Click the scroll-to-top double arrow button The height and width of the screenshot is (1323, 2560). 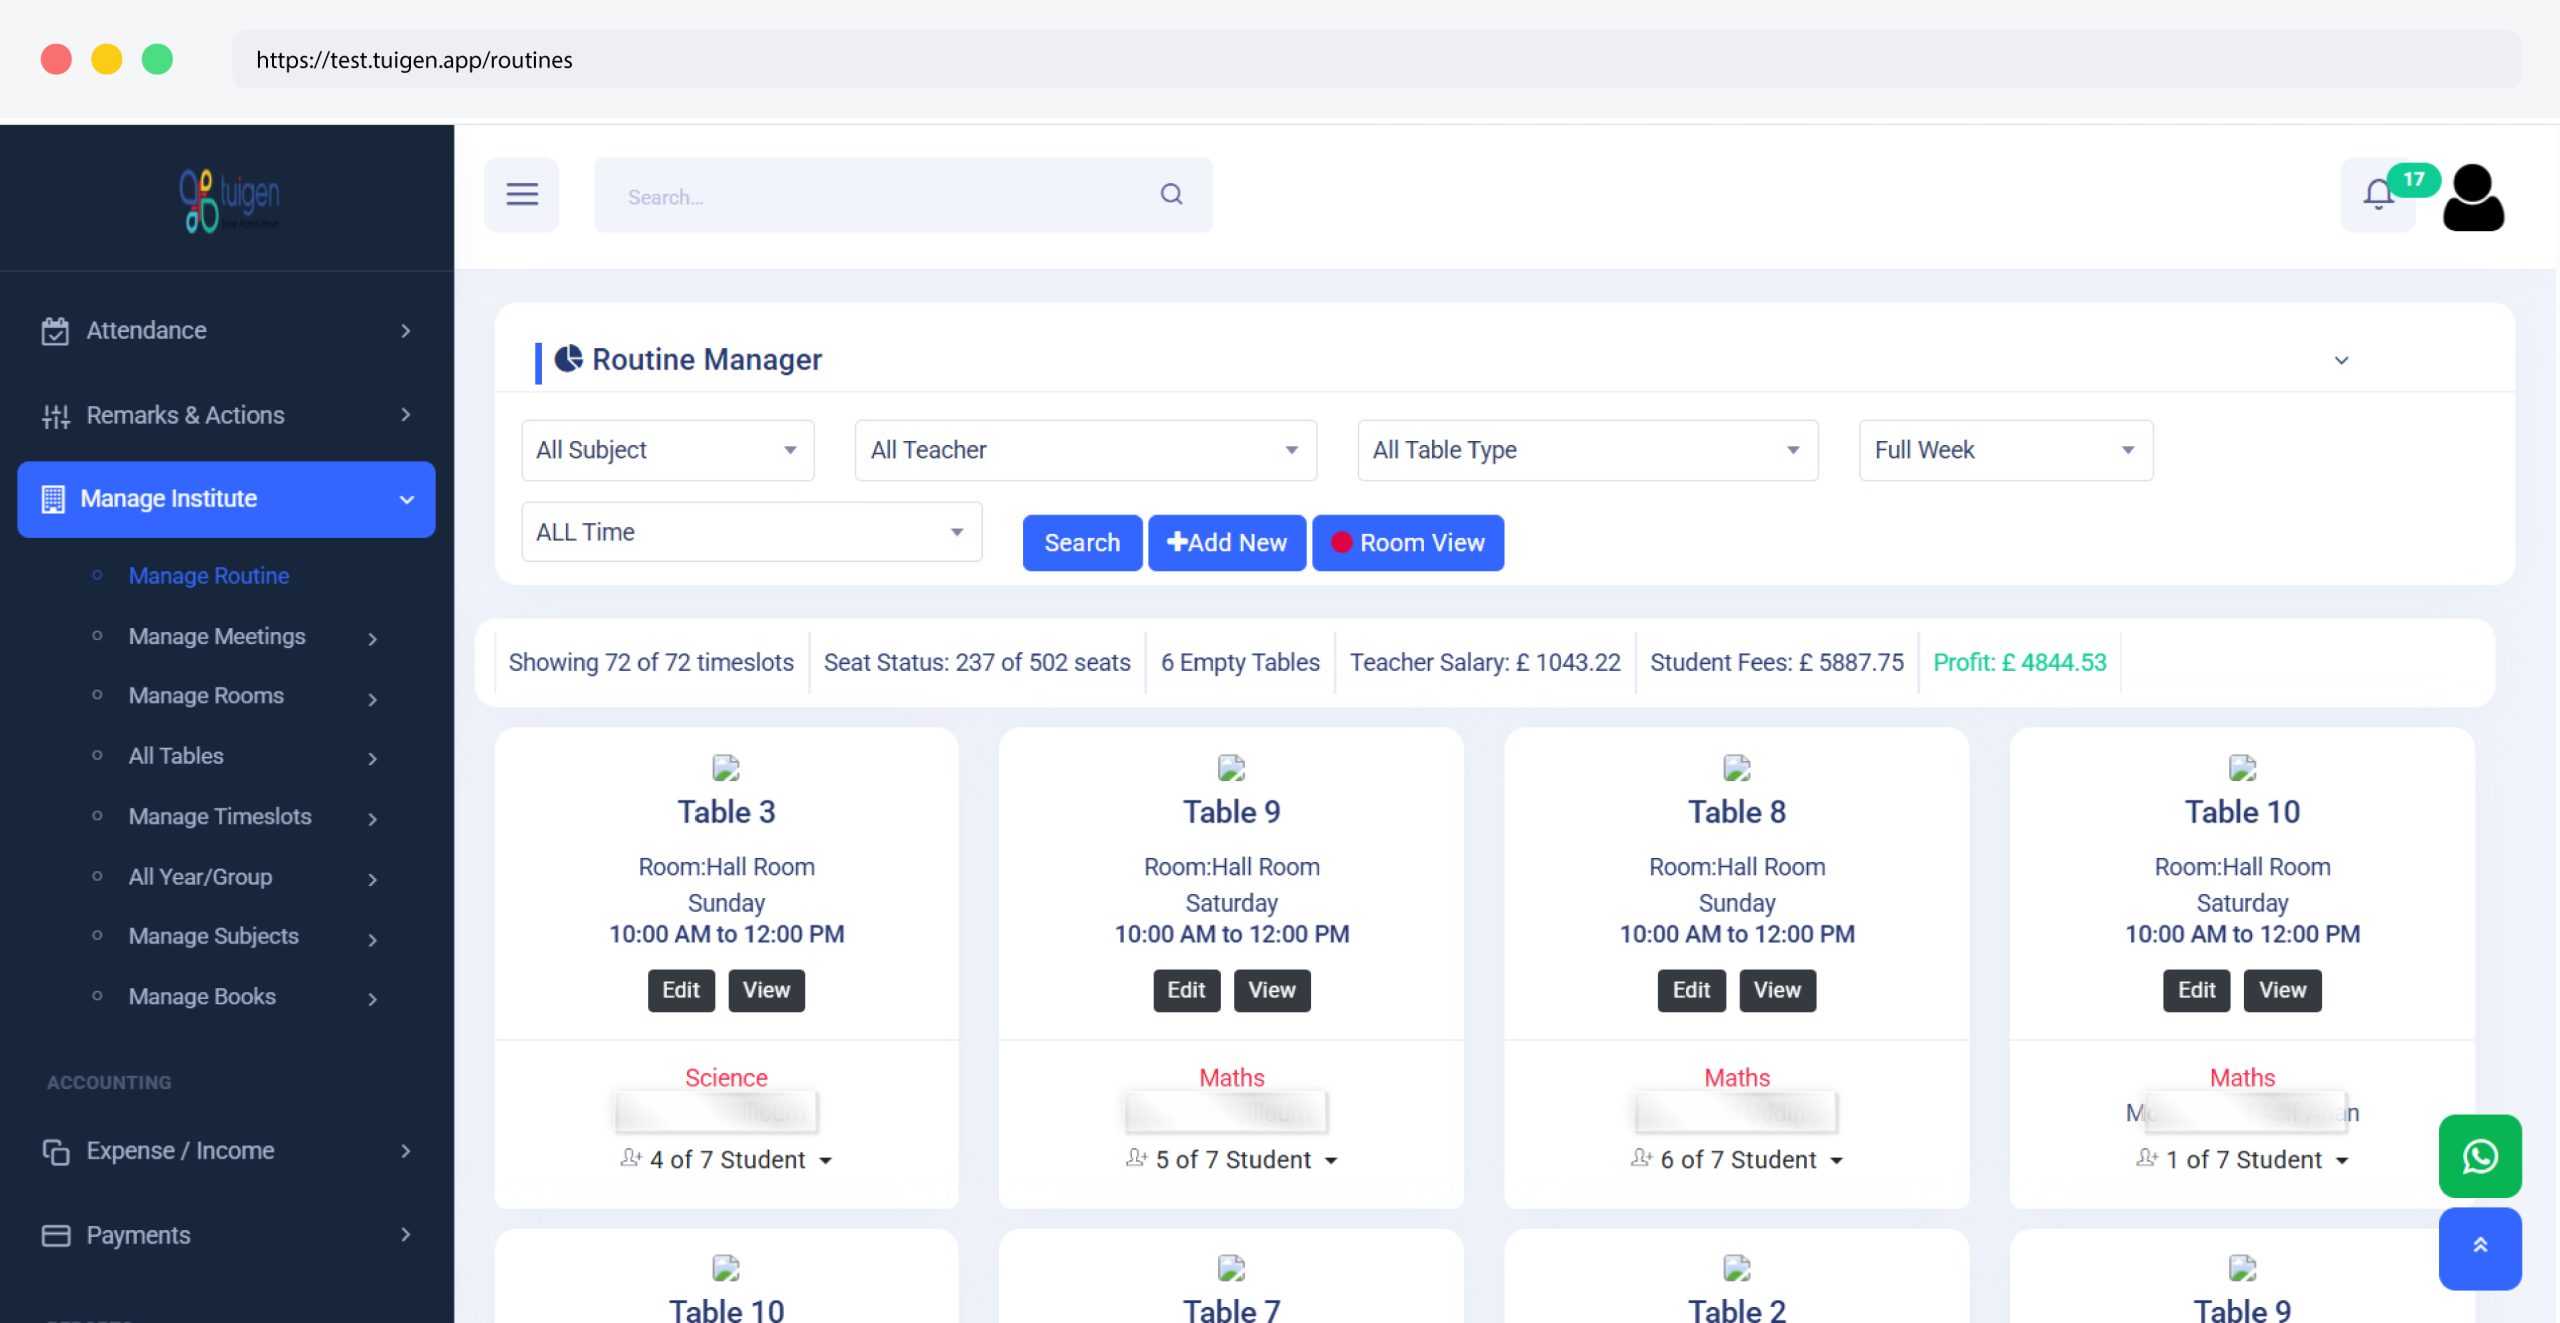[2479, 1247]
